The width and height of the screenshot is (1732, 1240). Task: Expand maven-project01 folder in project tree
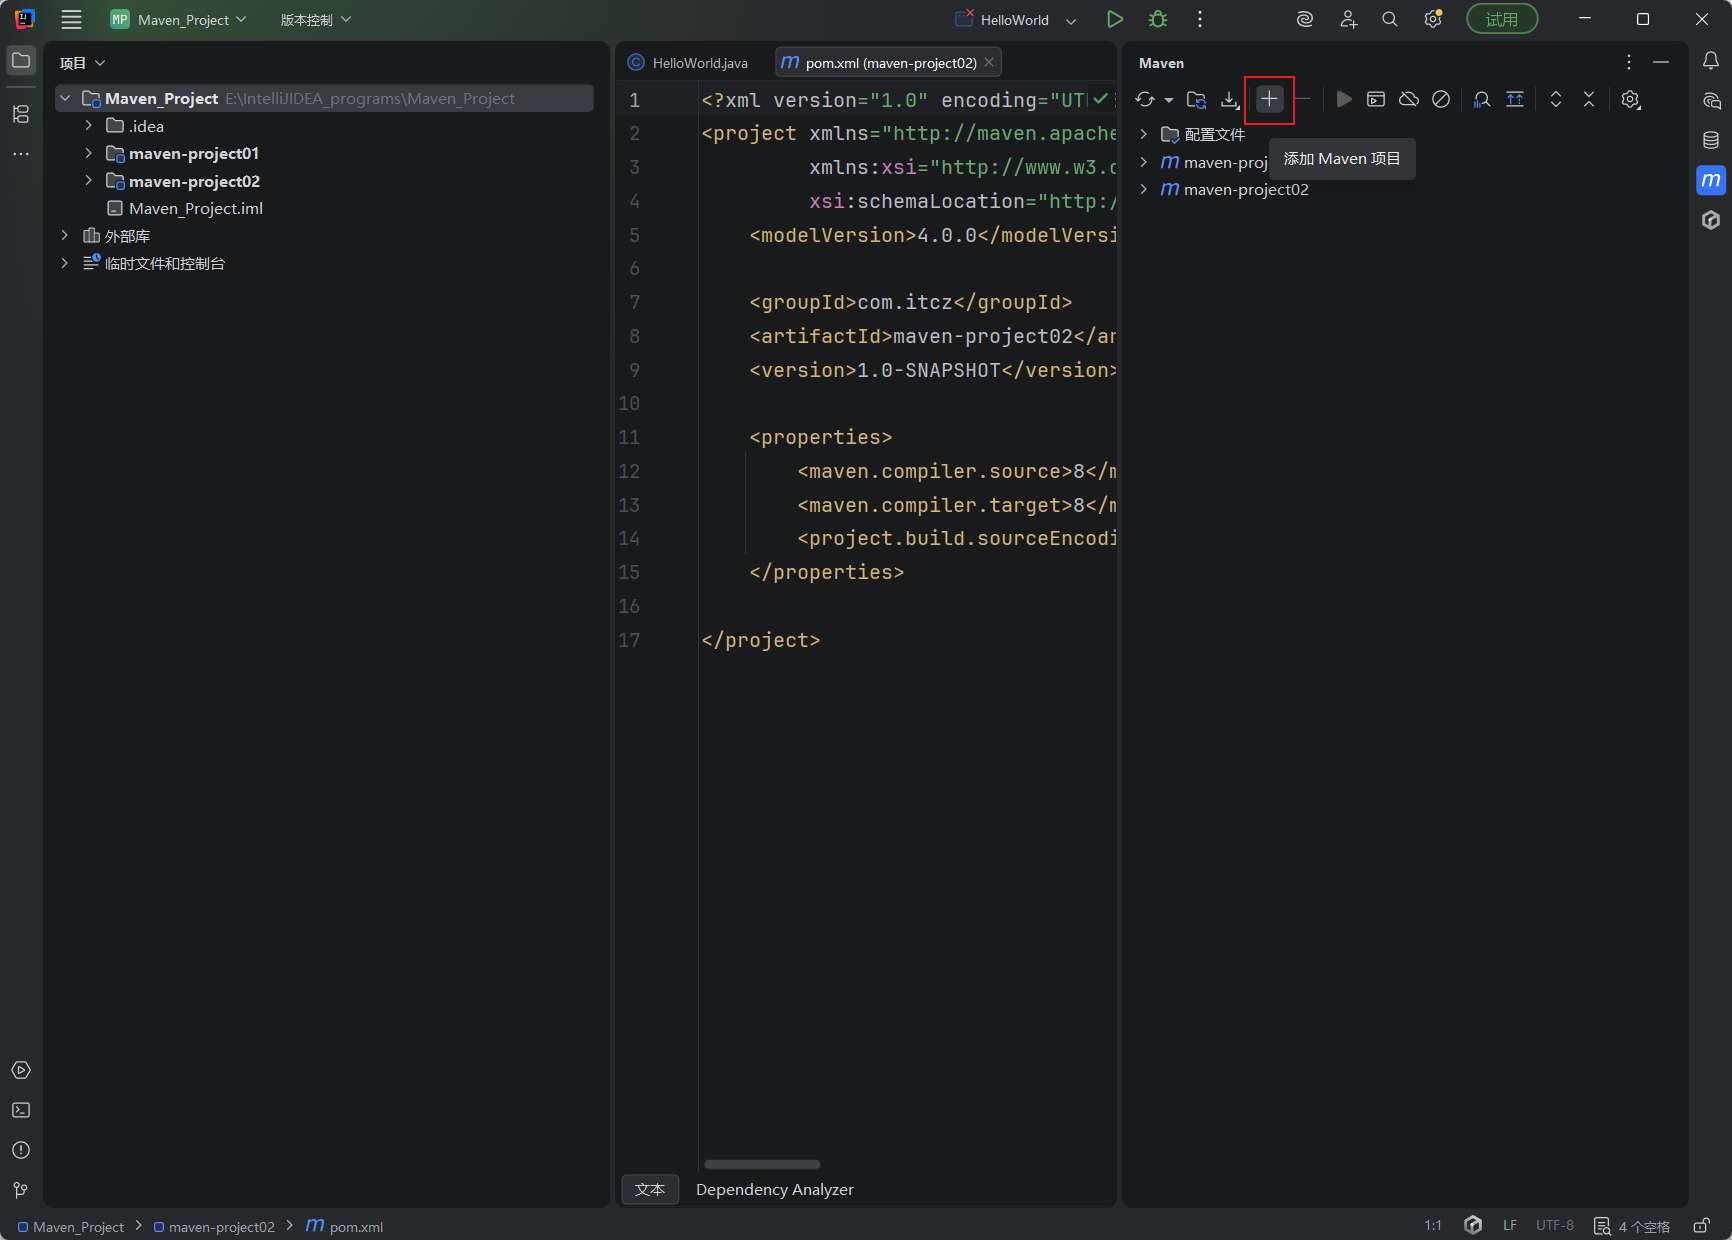coord(89,153)
